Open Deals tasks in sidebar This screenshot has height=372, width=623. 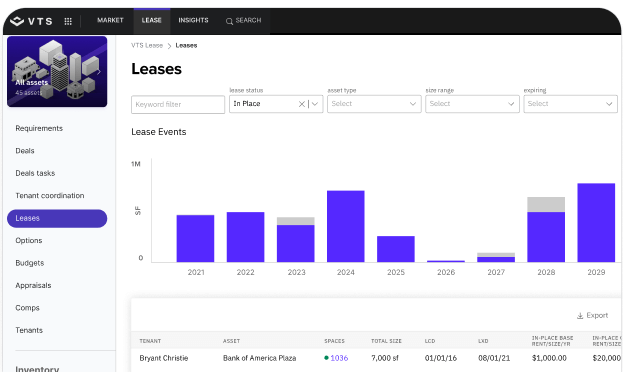tap(35, 173)
